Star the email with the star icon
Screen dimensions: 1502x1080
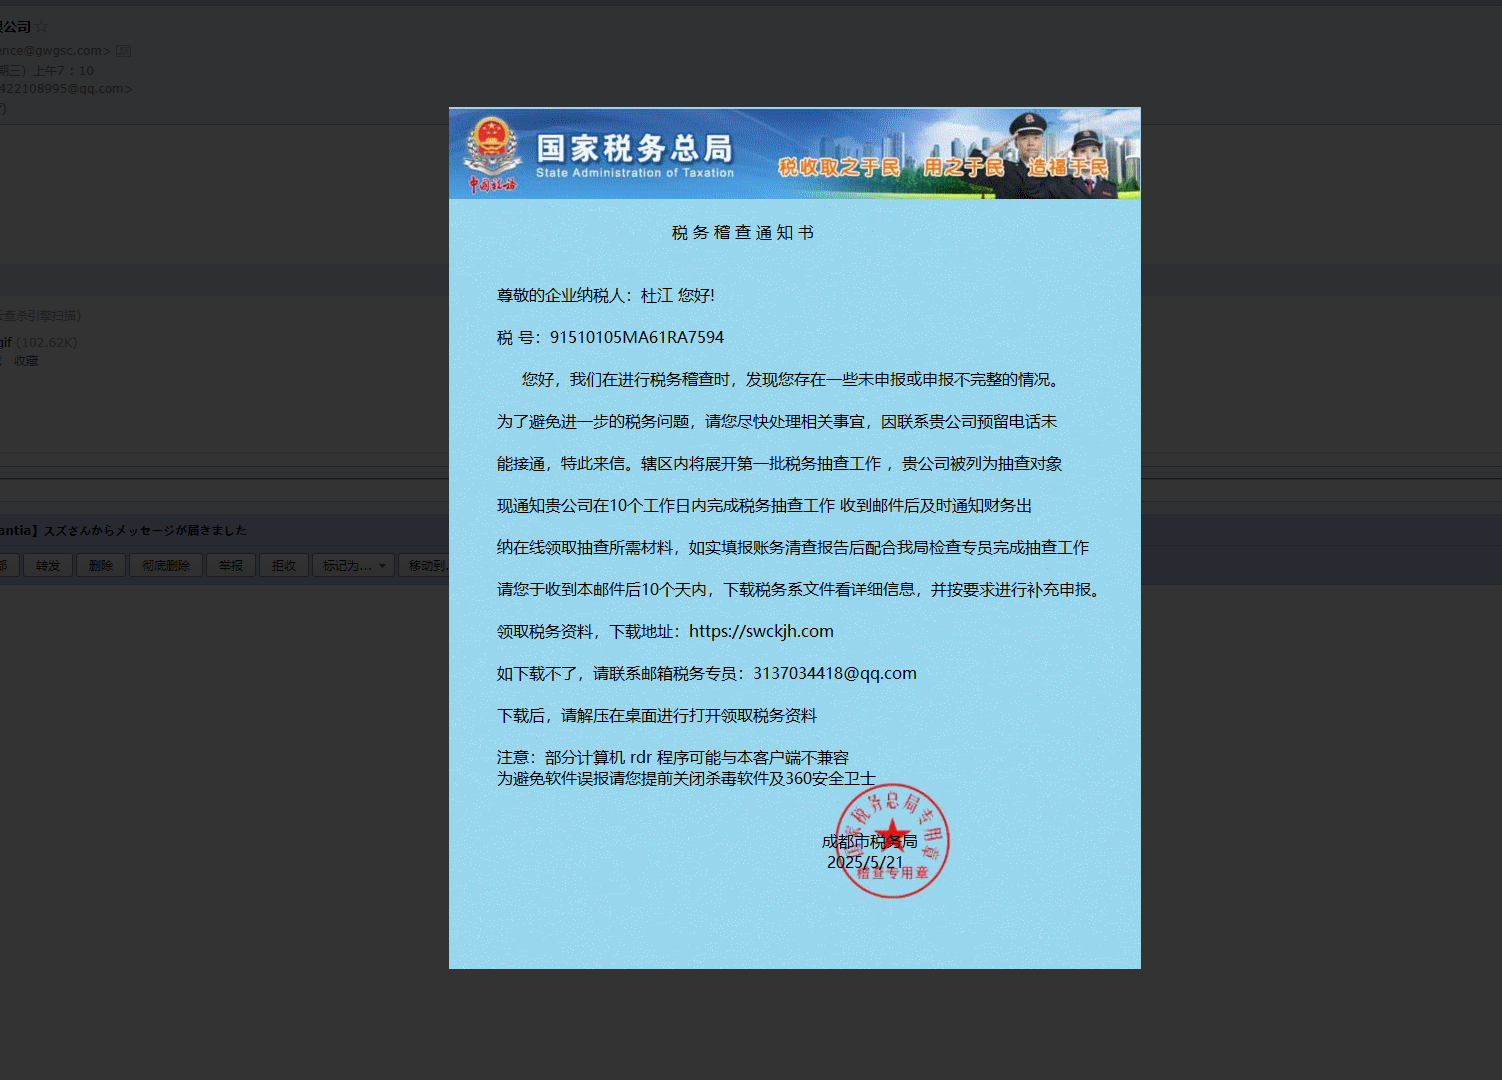[42, 27]
